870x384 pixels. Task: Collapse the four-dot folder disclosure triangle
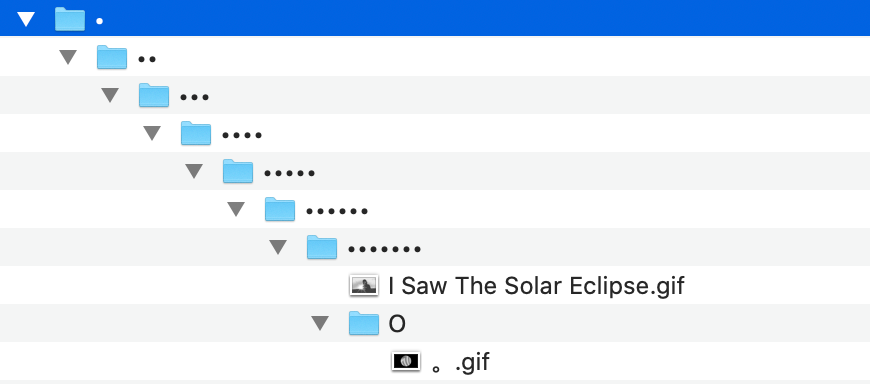pyautogui.click(x=151, y=133)
